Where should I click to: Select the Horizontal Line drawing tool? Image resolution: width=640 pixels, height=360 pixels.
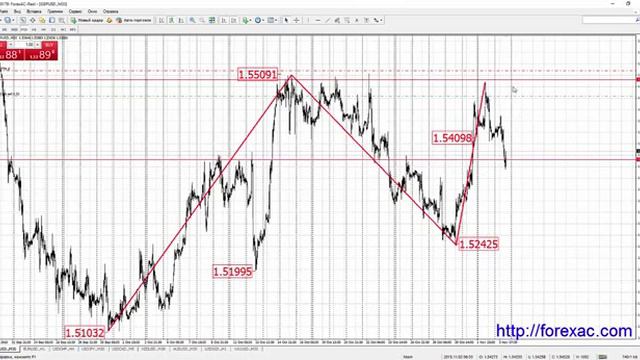click(318, 20)
